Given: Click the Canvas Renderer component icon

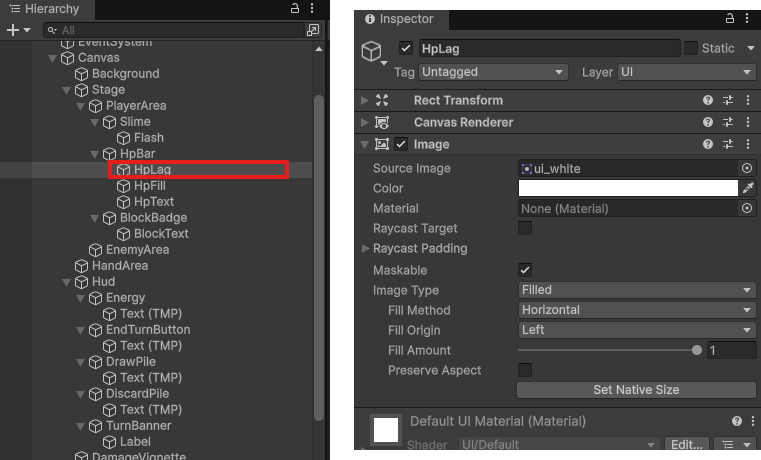Looking at the screenshot, I should point(382,122).
